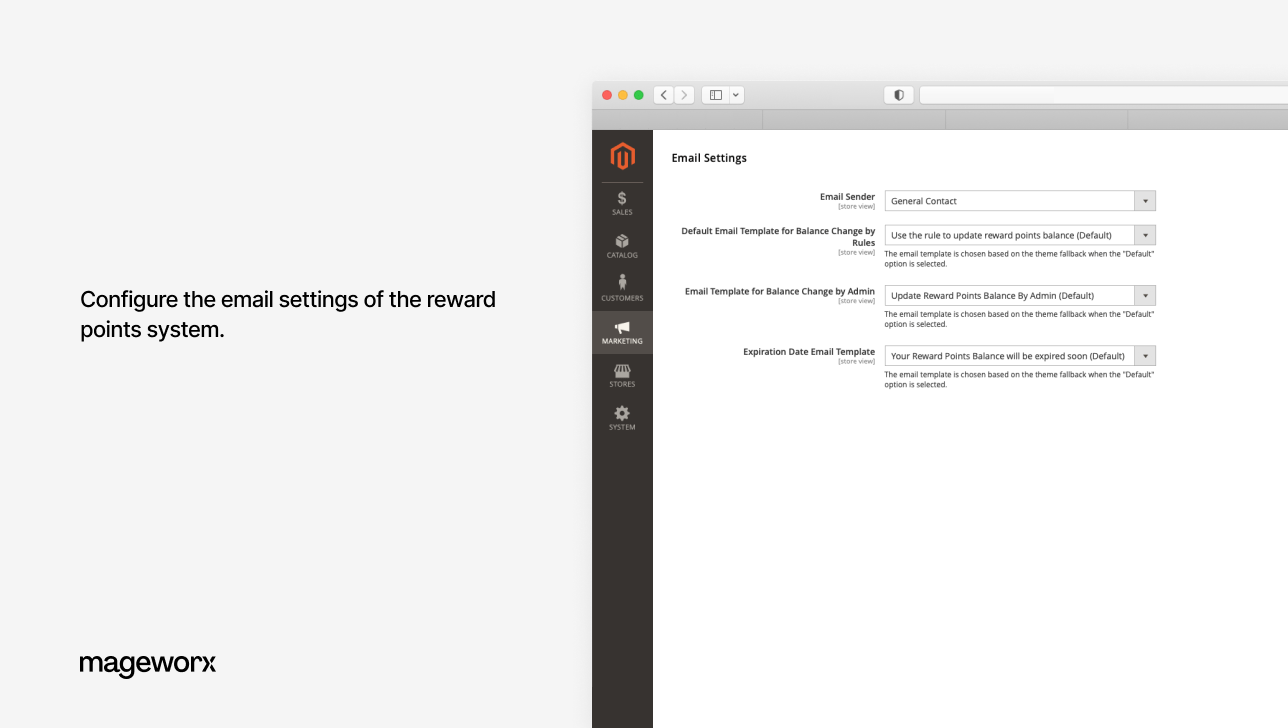The width and height of the screenshot is (1288, 728).
Task: Open the Stores section in the sidebar
Action: pos(622,374)
